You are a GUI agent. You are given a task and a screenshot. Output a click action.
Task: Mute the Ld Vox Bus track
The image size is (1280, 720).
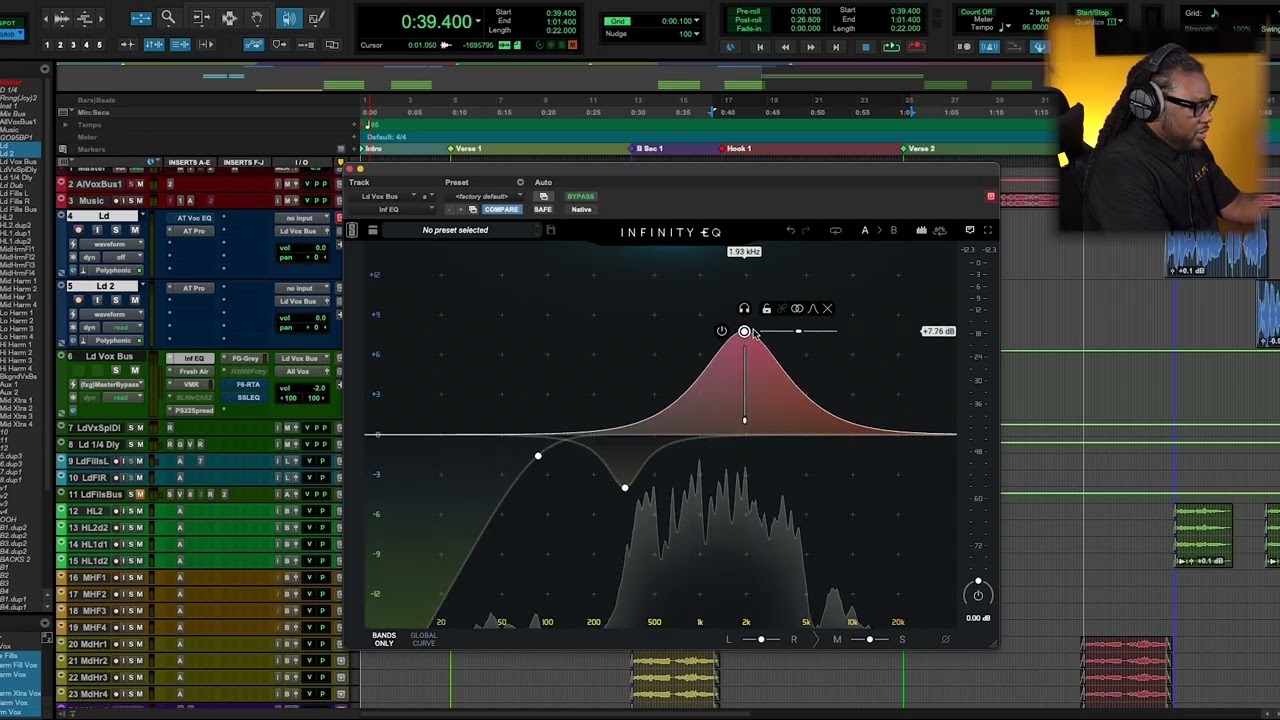pyautogui.click(x=135, y=371)
